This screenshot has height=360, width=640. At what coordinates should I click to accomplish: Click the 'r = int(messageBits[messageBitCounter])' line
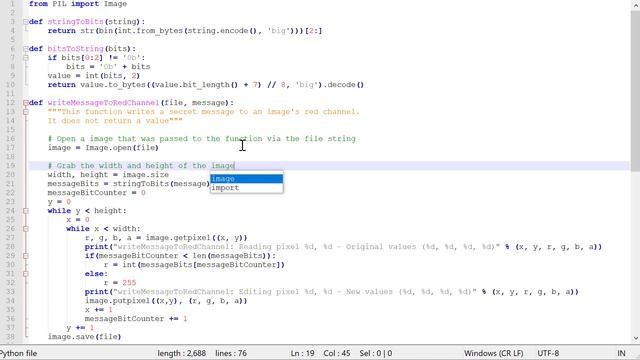194,264
